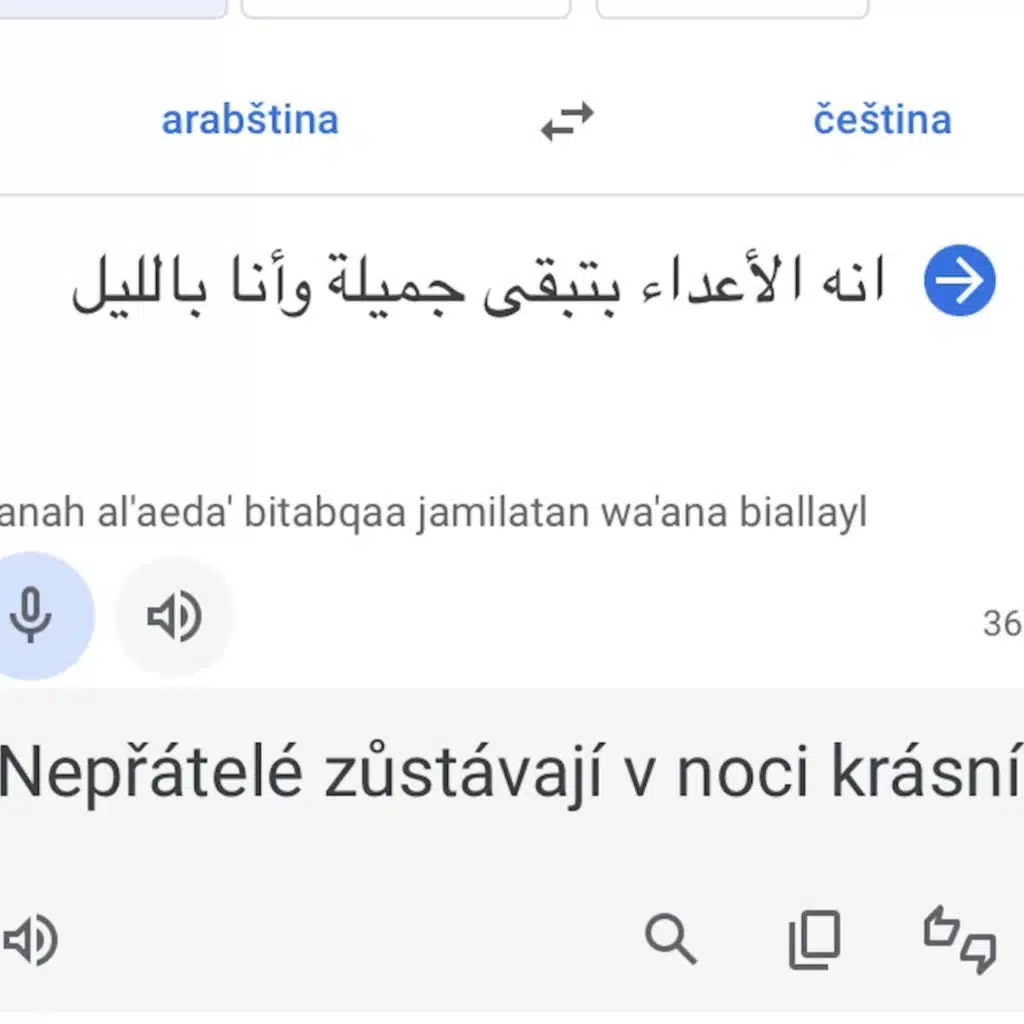Copy the Czech translation to clipboard
This screenshot has height=1024, width=1024.
[814, 940]
